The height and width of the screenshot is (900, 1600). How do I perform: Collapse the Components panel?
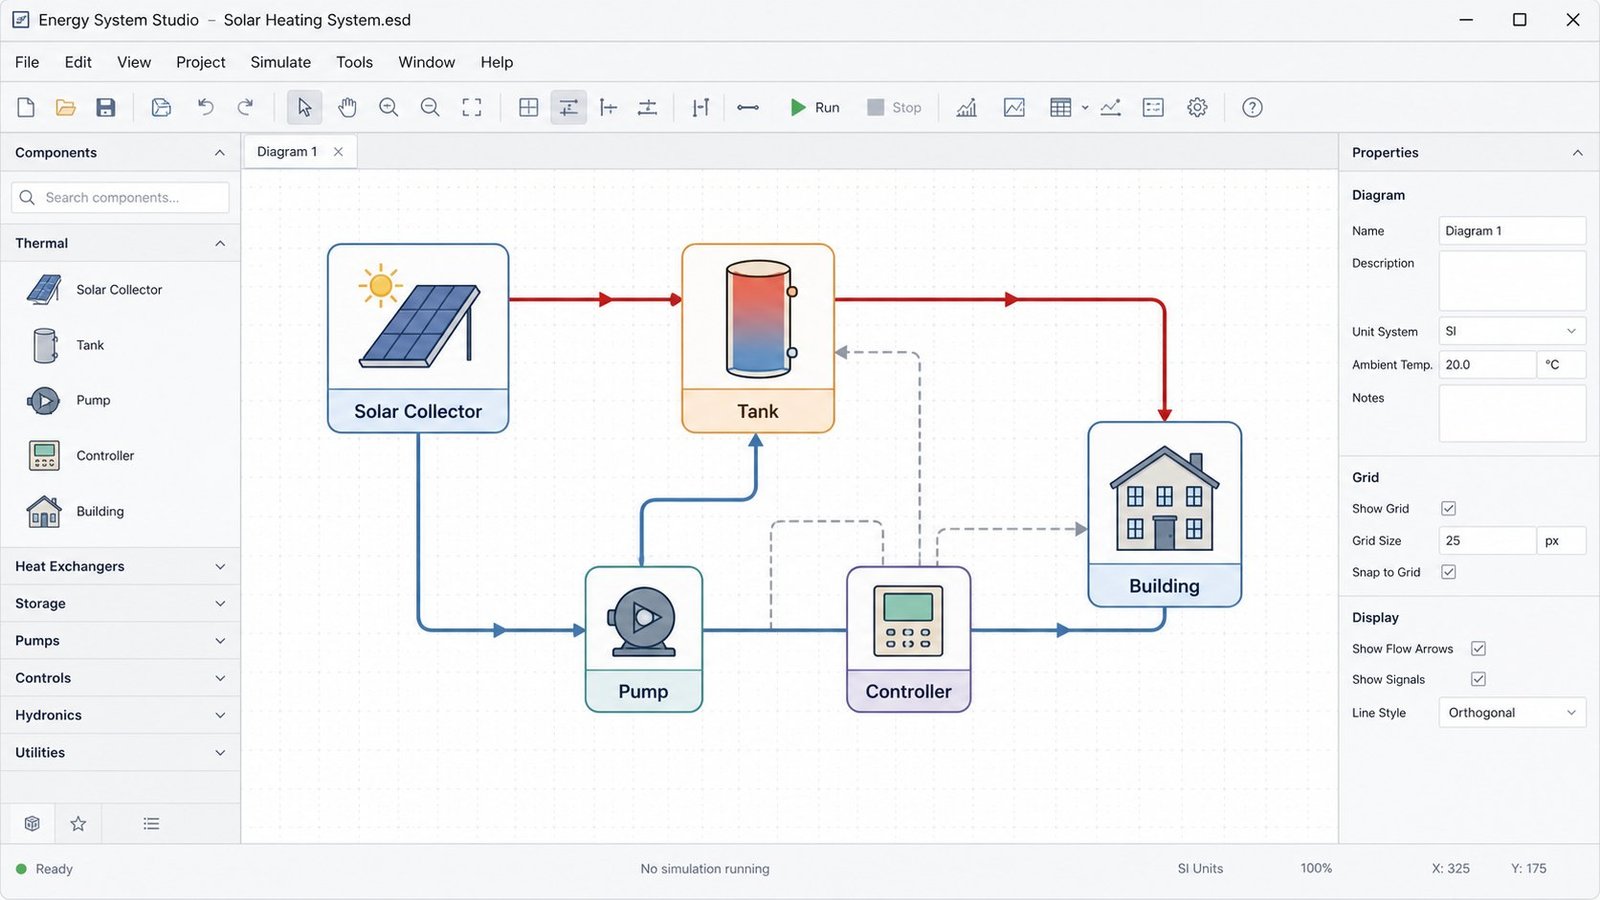point(220,153)
